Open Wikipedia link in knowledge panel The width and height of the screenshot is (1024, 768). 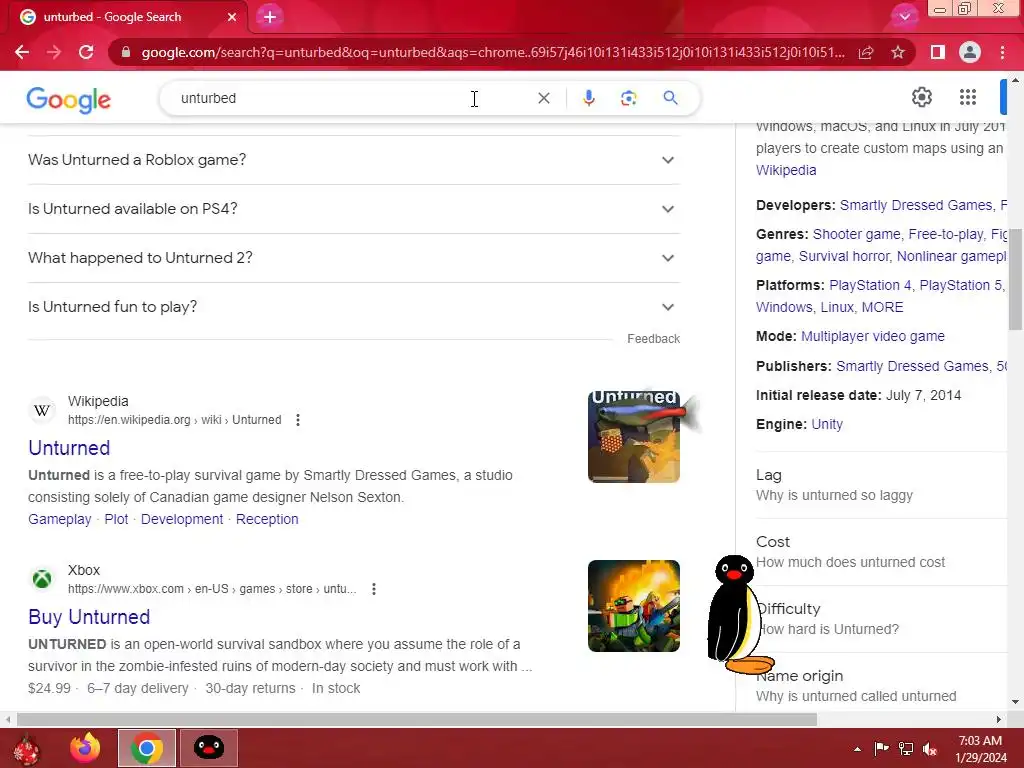[x=786, y=170]
